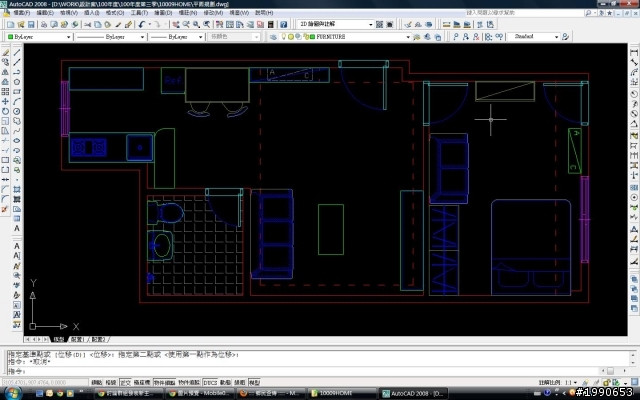Select the Ellipse draw tool
The width and height of the screenshot is (640, 400).
pyautogui.click(x=17, y=140)
